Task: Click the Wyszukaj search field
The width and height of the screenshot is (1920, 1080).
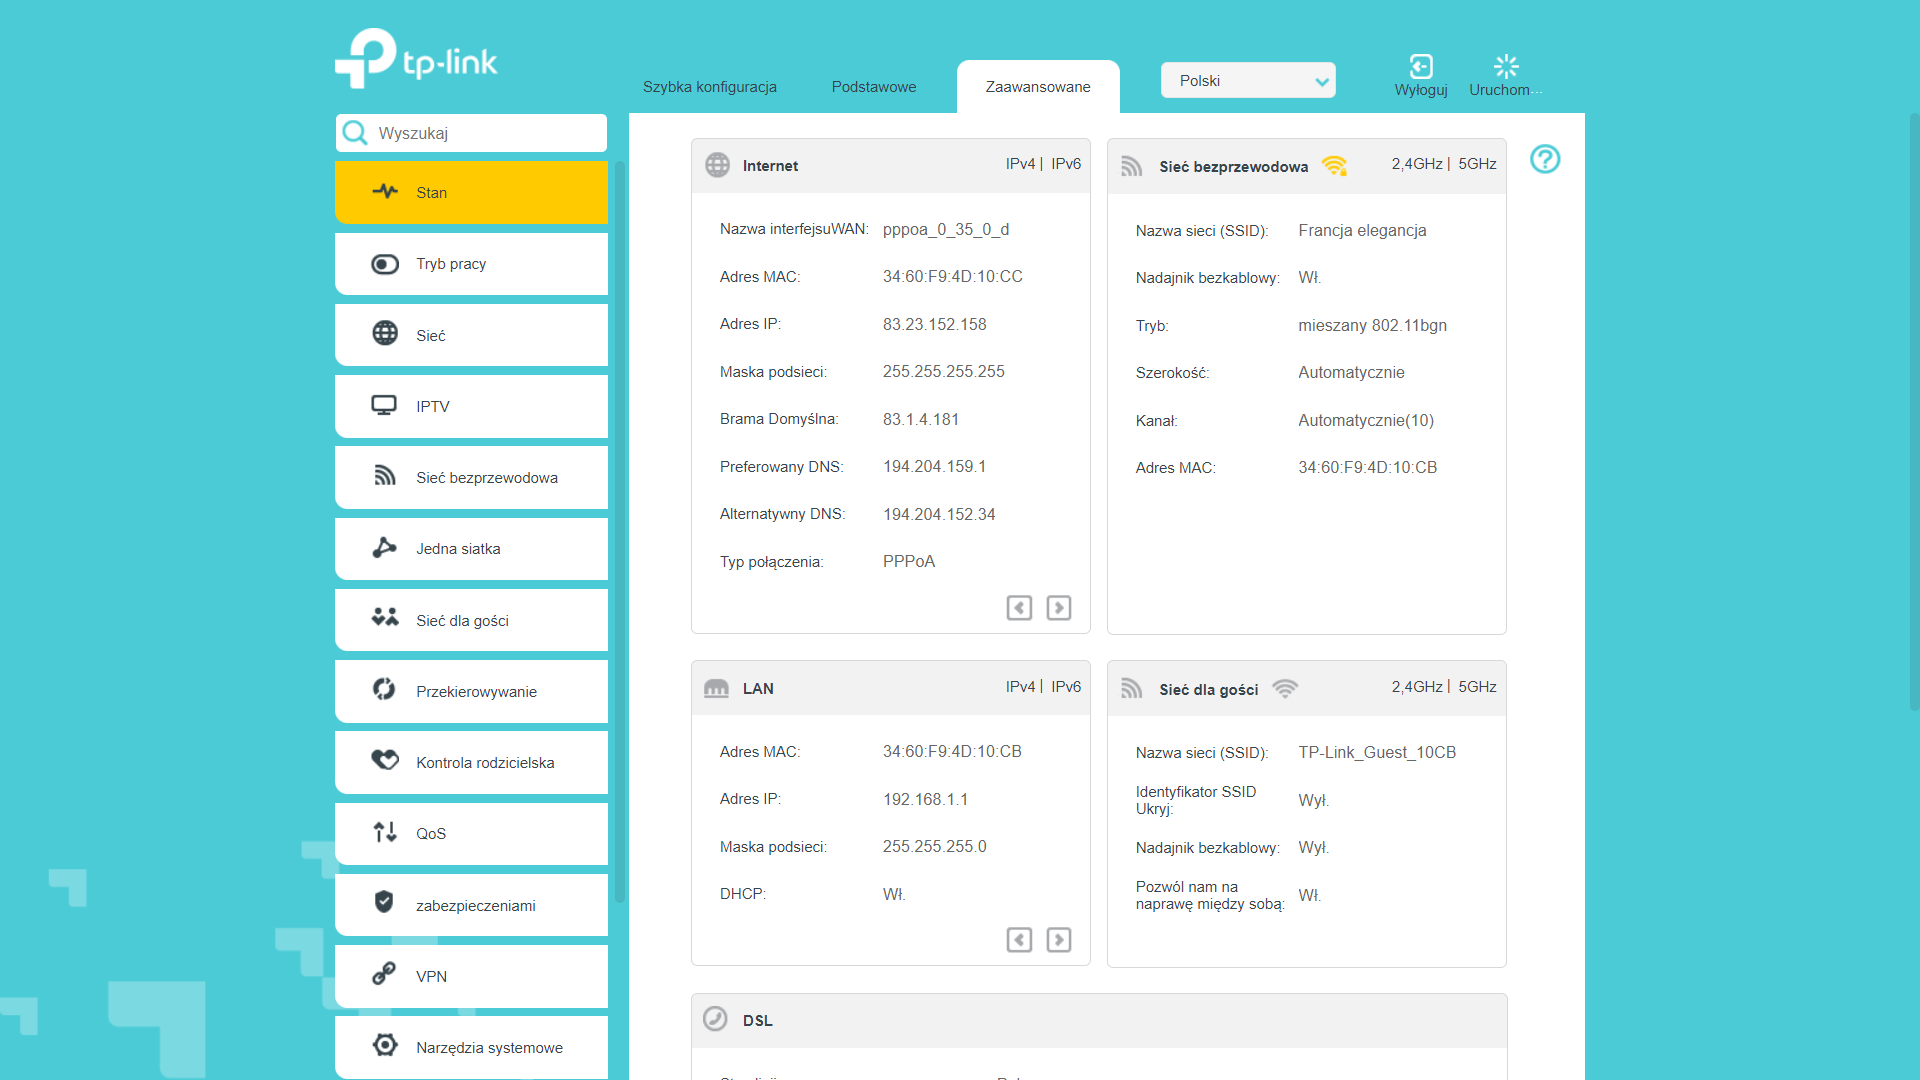Action: [471, 133]
